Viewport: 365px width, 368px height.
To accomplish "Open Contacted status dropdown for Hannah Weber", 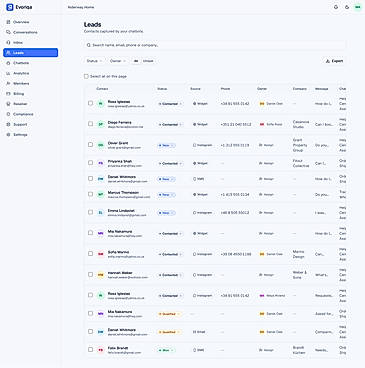I will [x=170, y=275].
